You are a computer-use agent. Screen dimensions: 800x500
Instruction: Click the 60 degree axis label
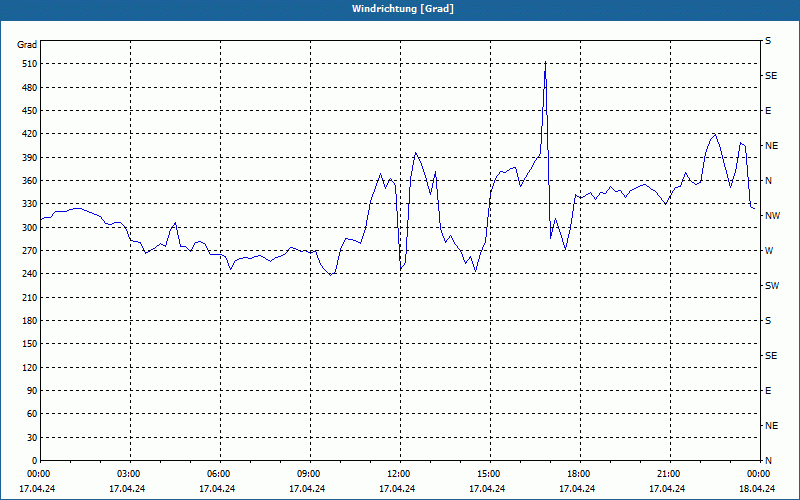point(32,414)
